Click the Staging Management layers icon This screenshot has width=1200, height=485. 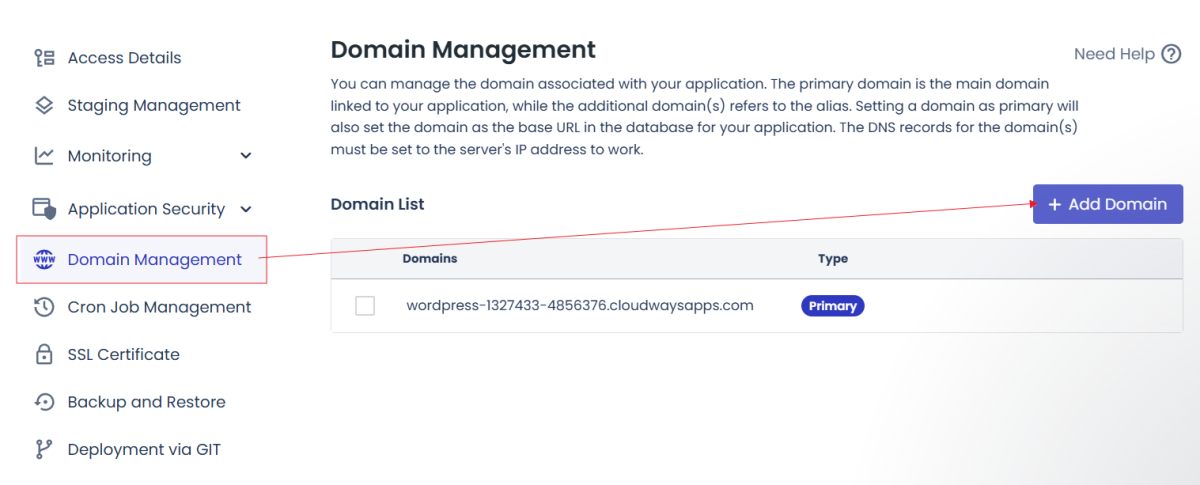[x=44, y=105]
